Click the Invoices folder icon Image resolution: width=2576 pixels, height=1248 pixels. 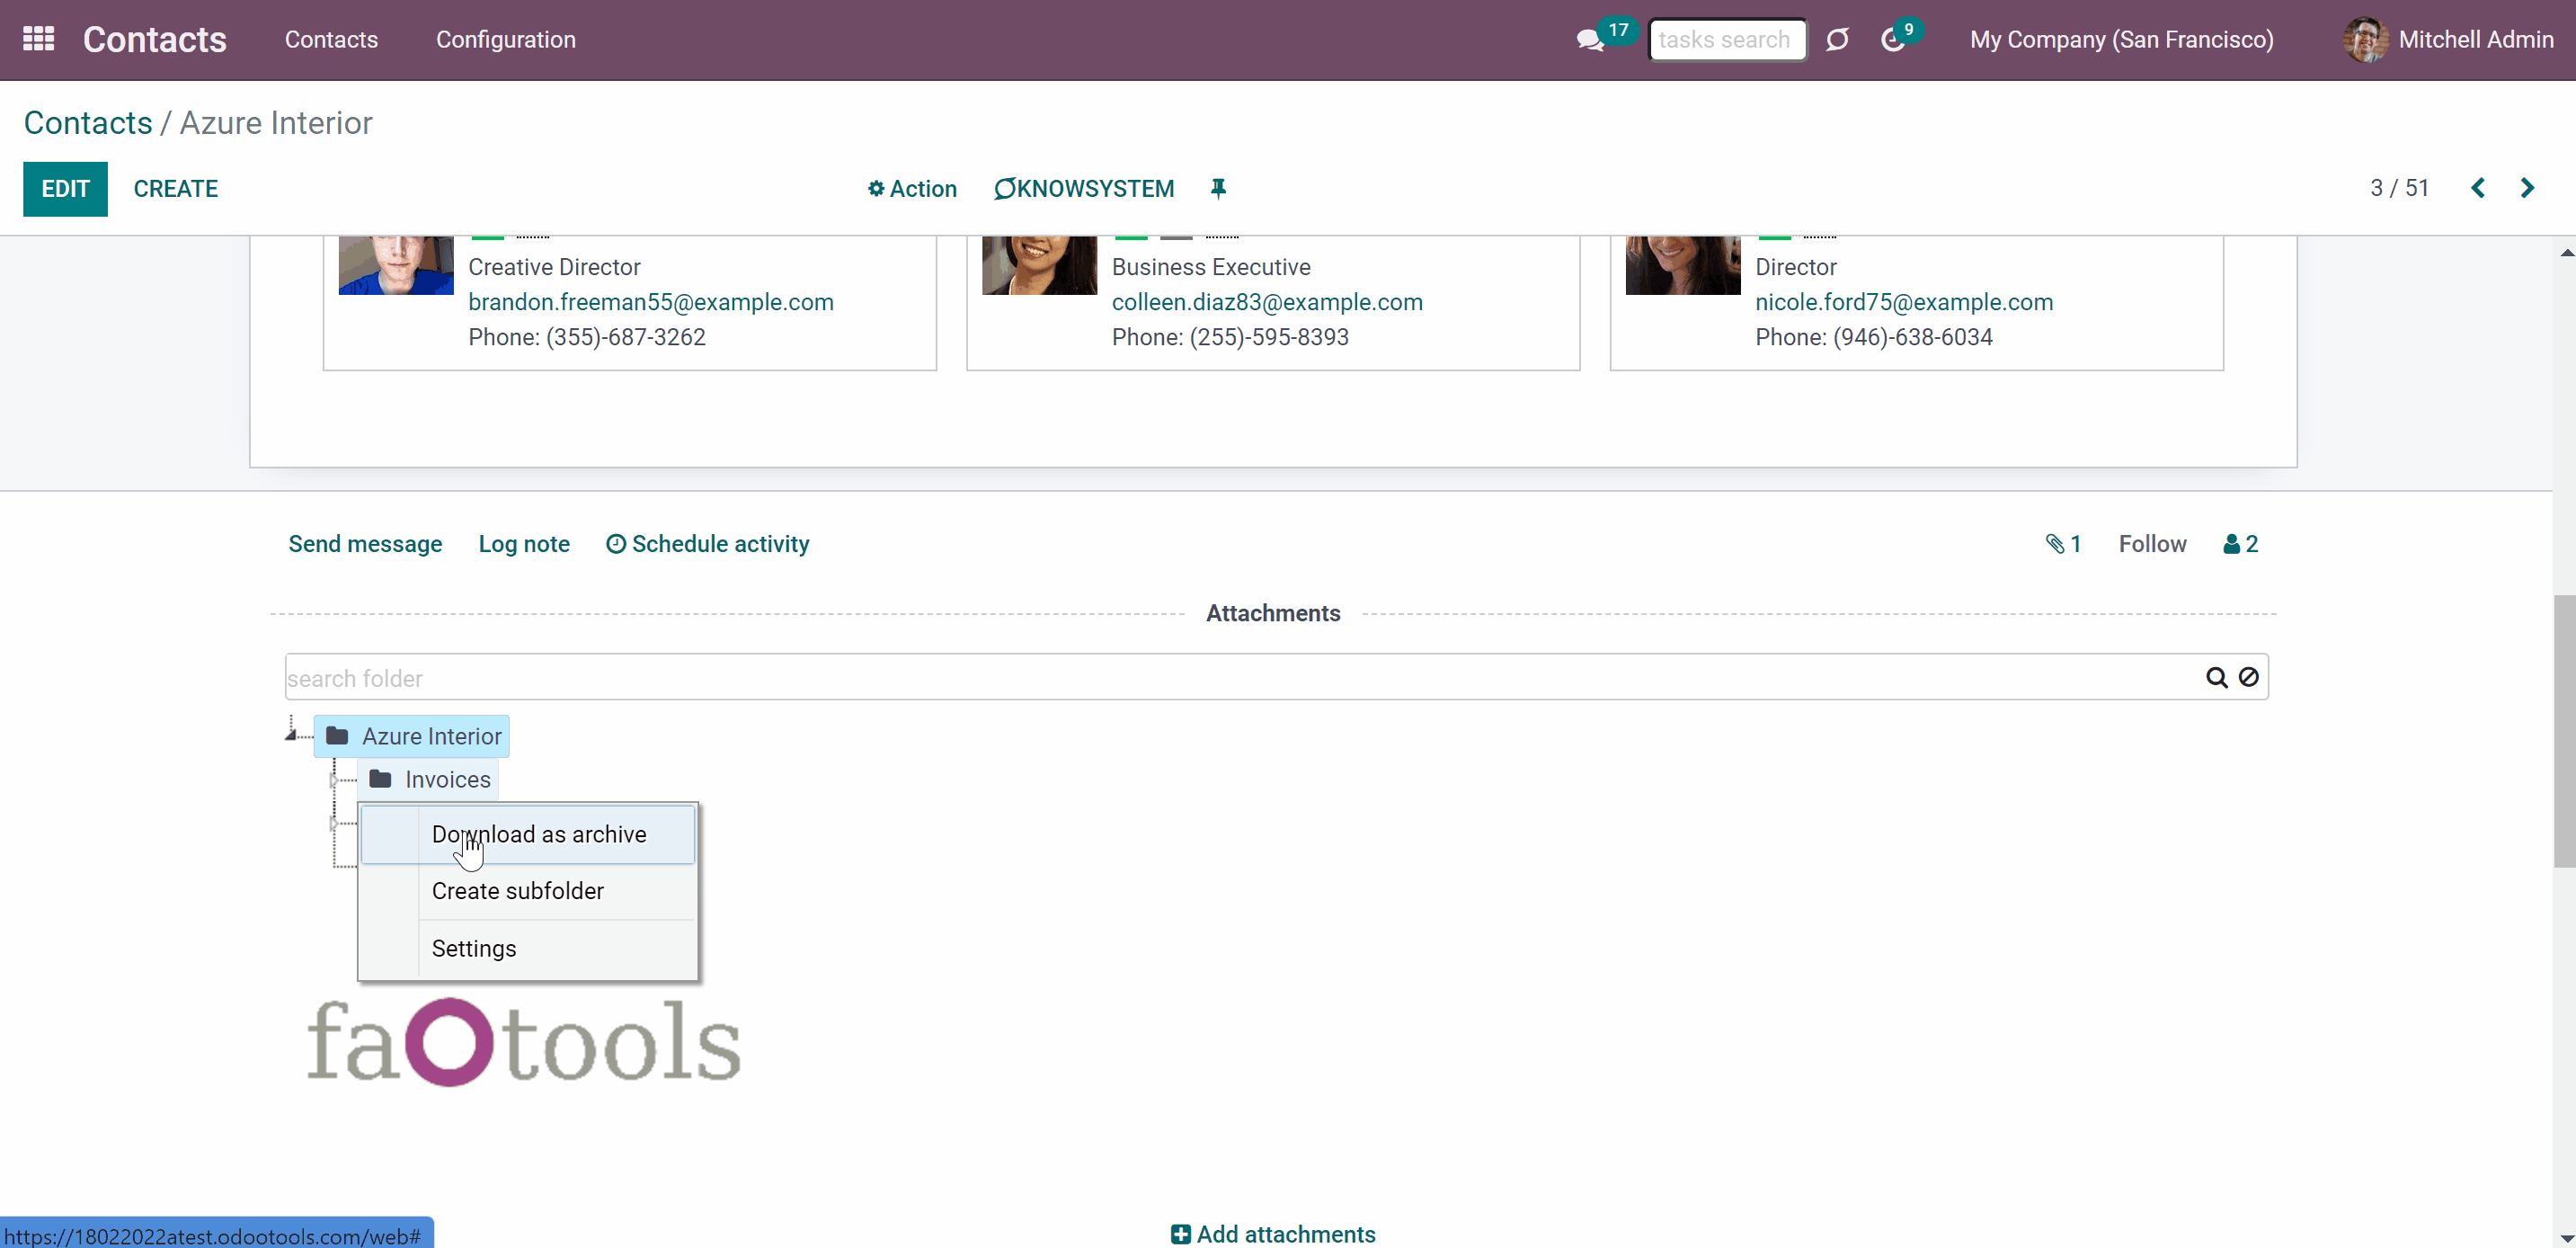[x=380, y=779]
